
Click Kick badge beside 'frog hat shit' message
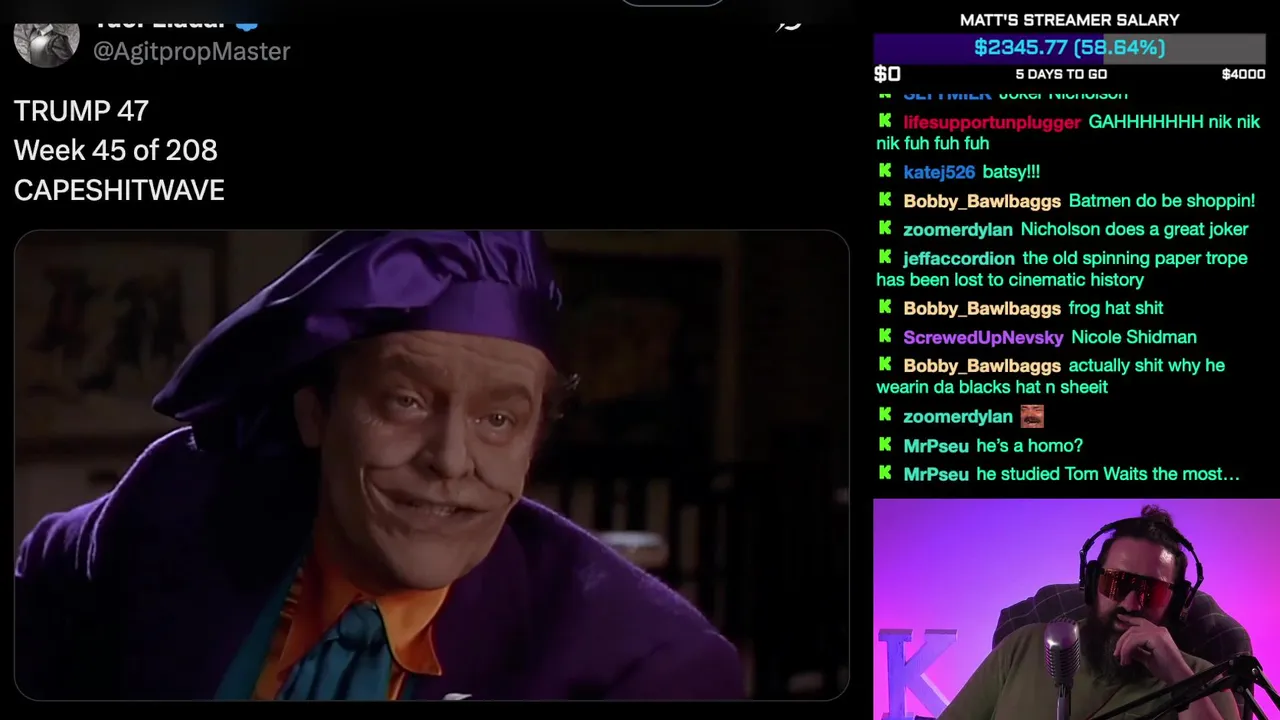pos(885,307)
